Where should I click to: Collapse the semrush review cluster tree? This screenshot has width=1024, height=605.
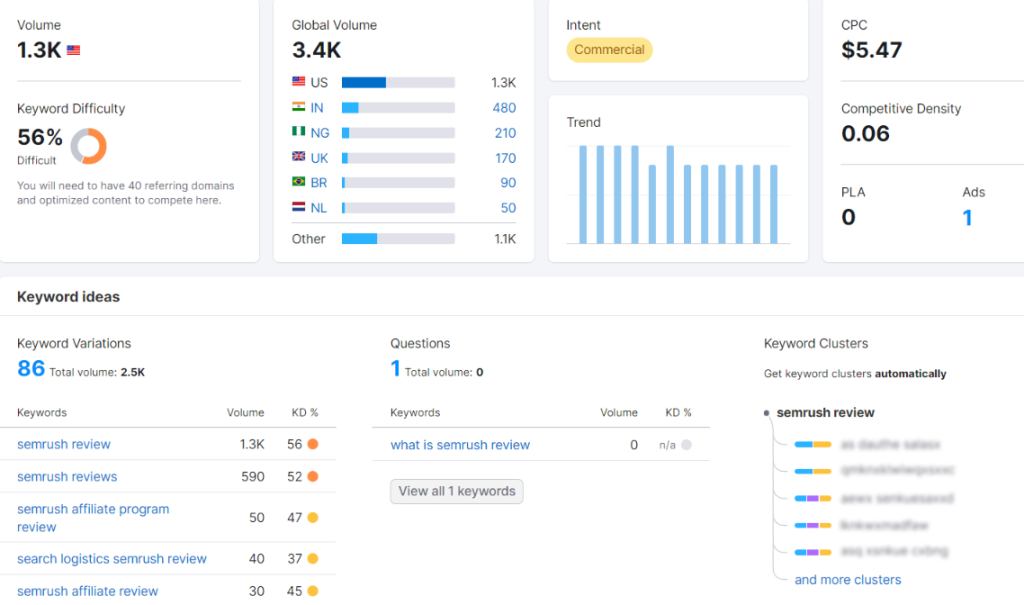[x=767, y=412]
